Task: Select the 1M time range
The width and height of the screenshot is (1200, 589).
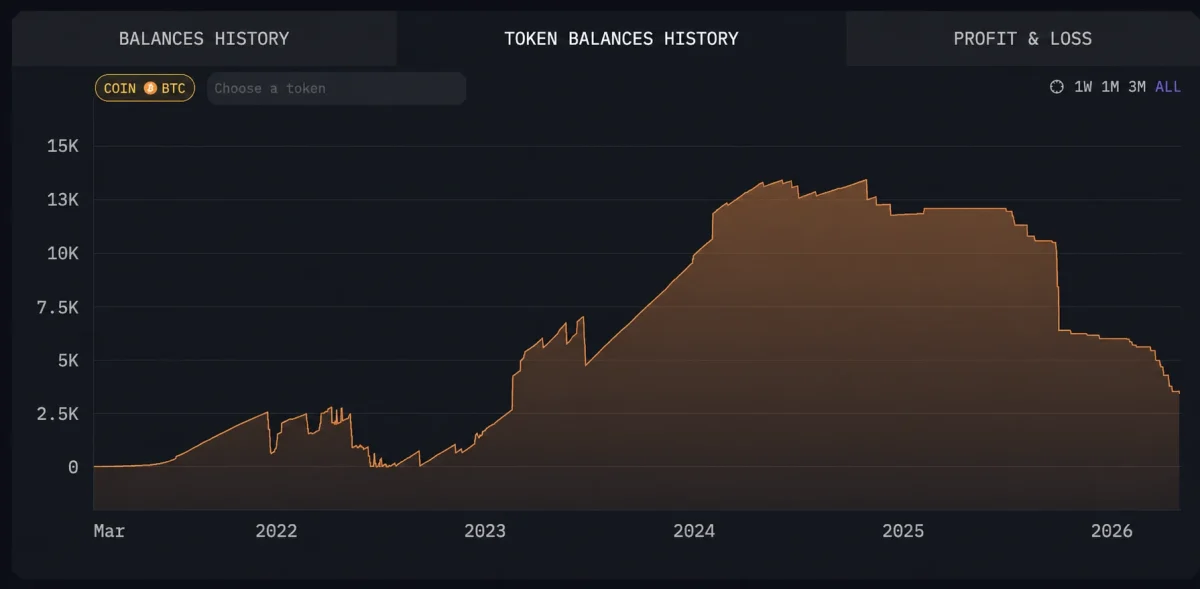Action: tap(1110, 87)
